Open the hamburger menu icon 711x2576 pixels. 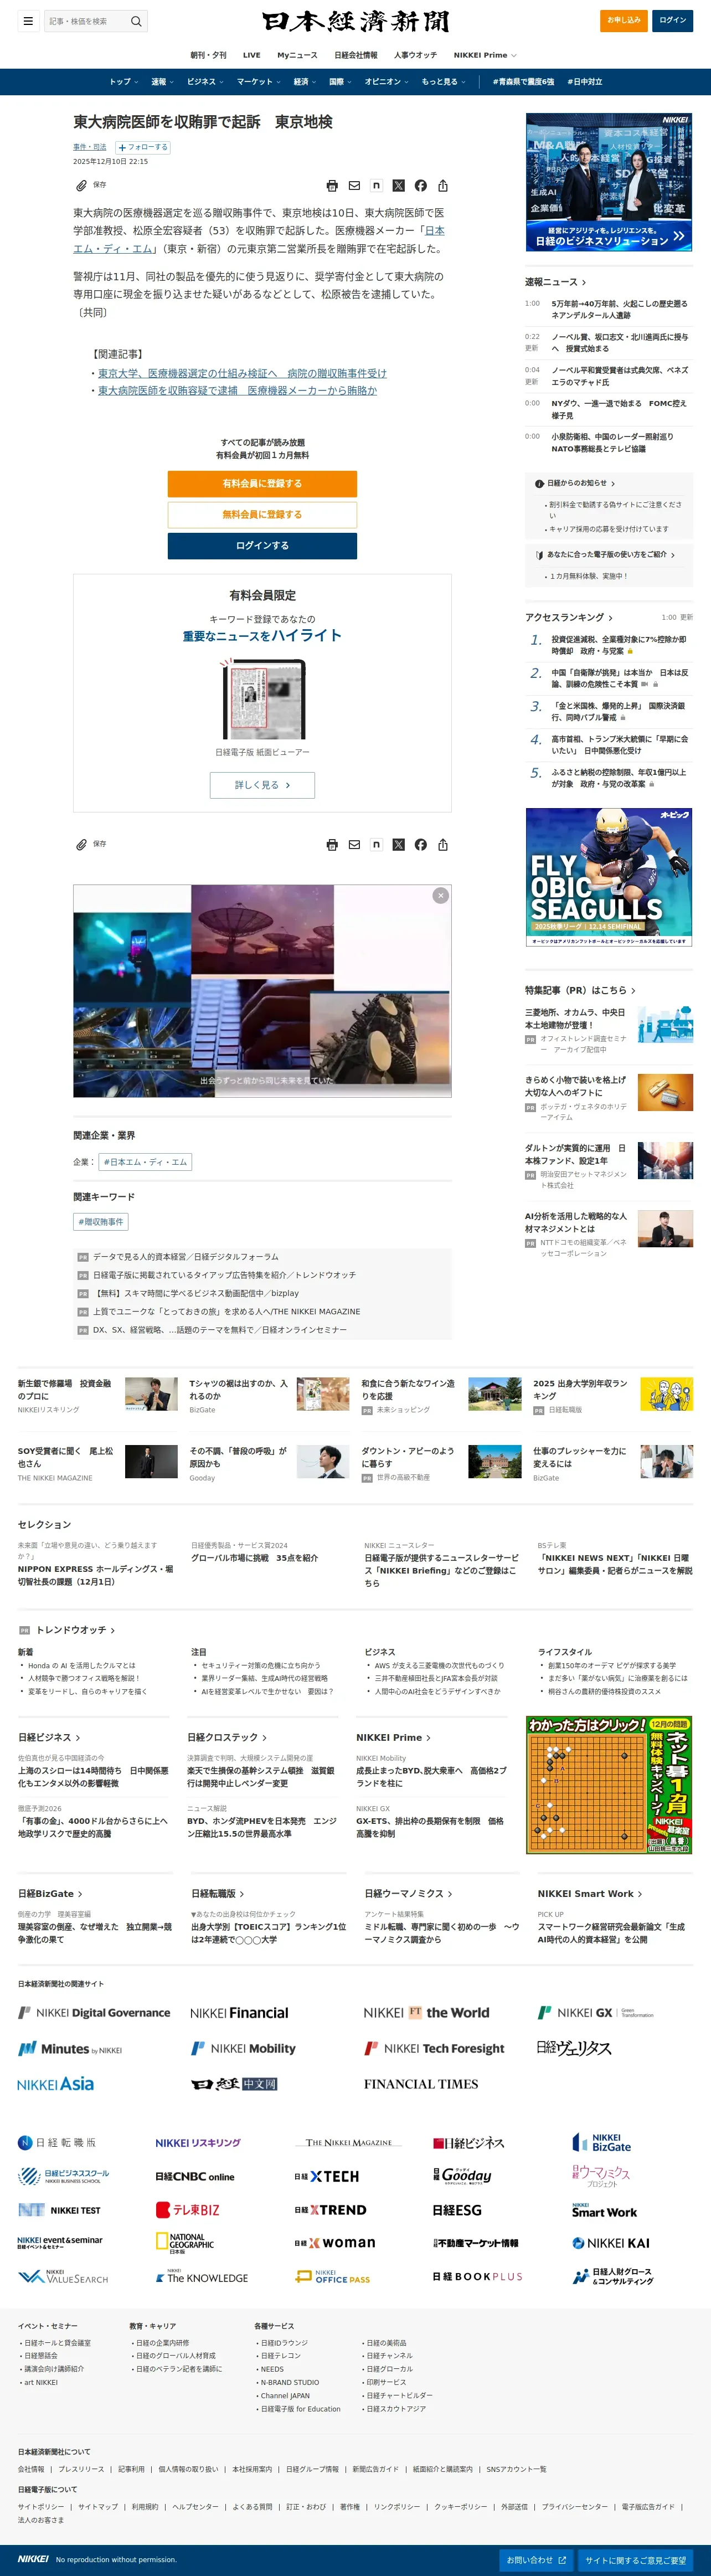(28, 21)
